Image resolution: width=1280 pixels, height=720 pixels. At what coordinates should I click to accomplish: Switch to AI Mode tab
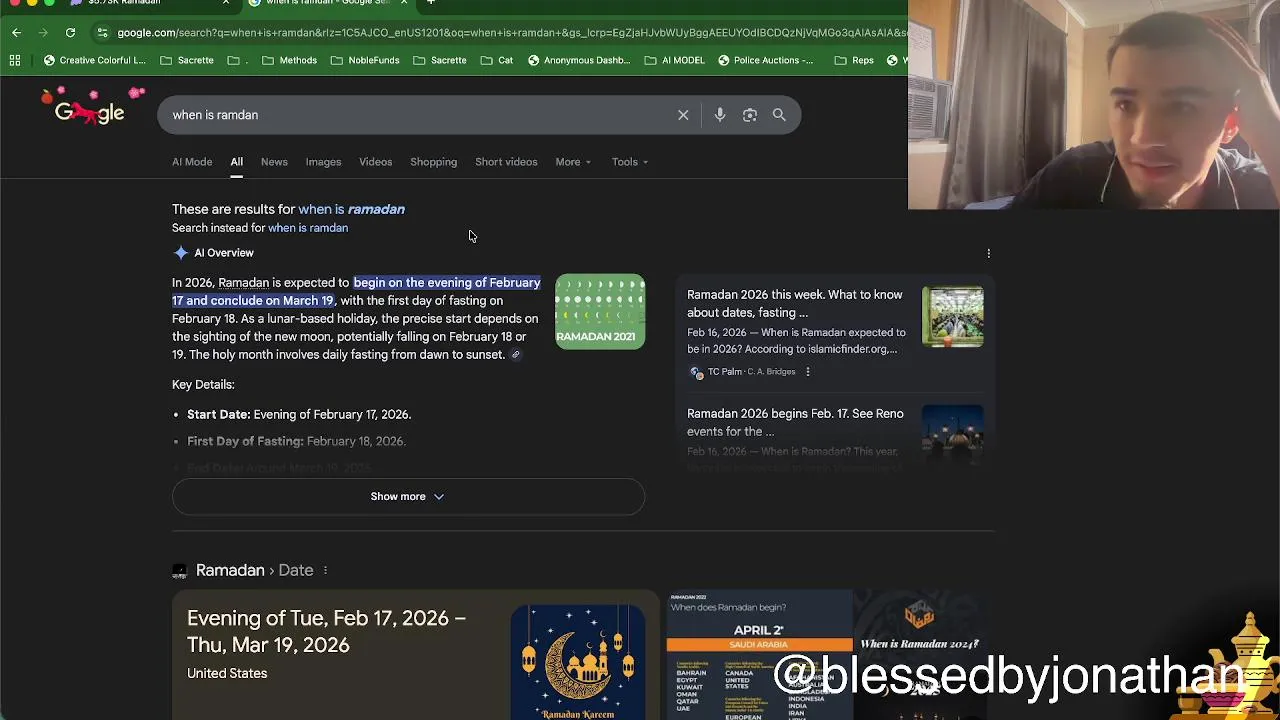pyautogui.click(x=192, y=162)
